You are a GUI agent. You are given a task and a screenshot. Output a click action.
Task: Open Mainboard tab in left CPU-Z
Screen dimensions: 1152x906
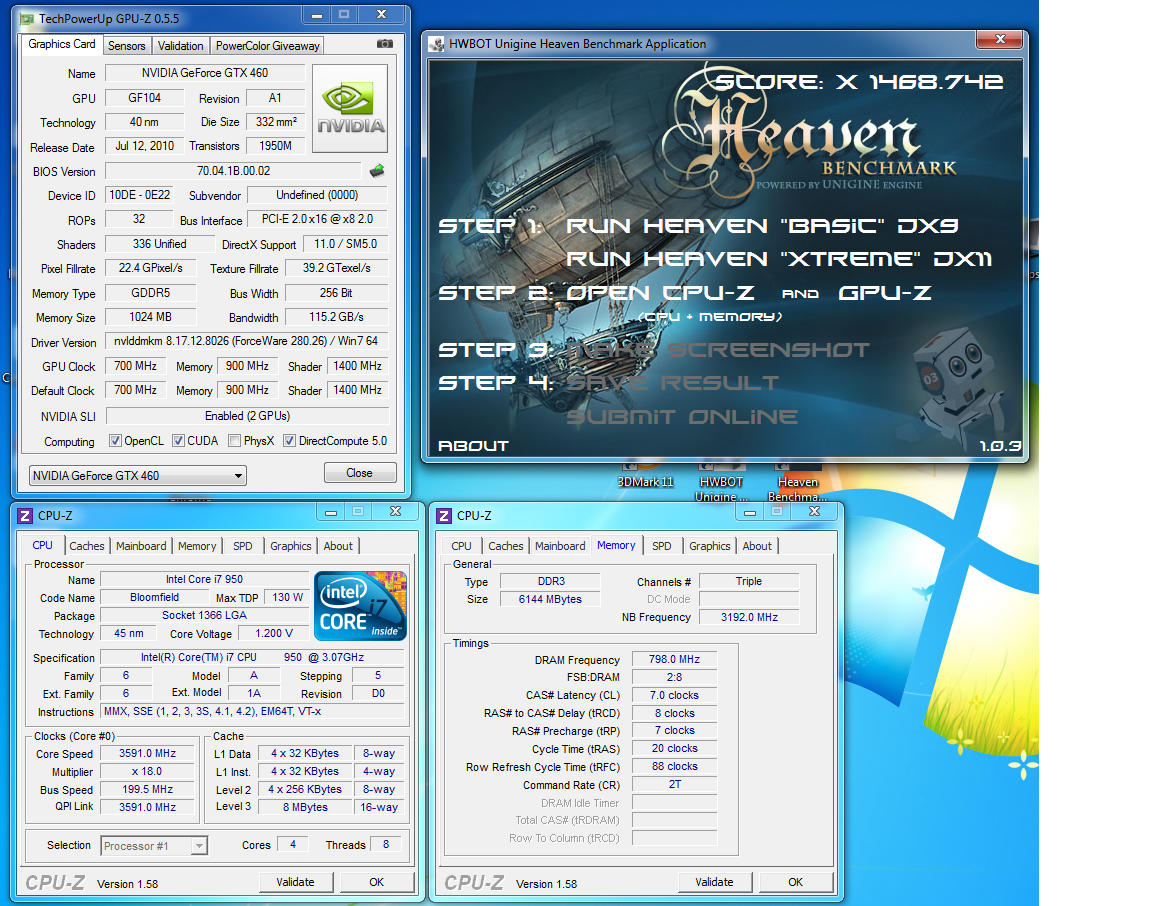[x=141, y=546]
